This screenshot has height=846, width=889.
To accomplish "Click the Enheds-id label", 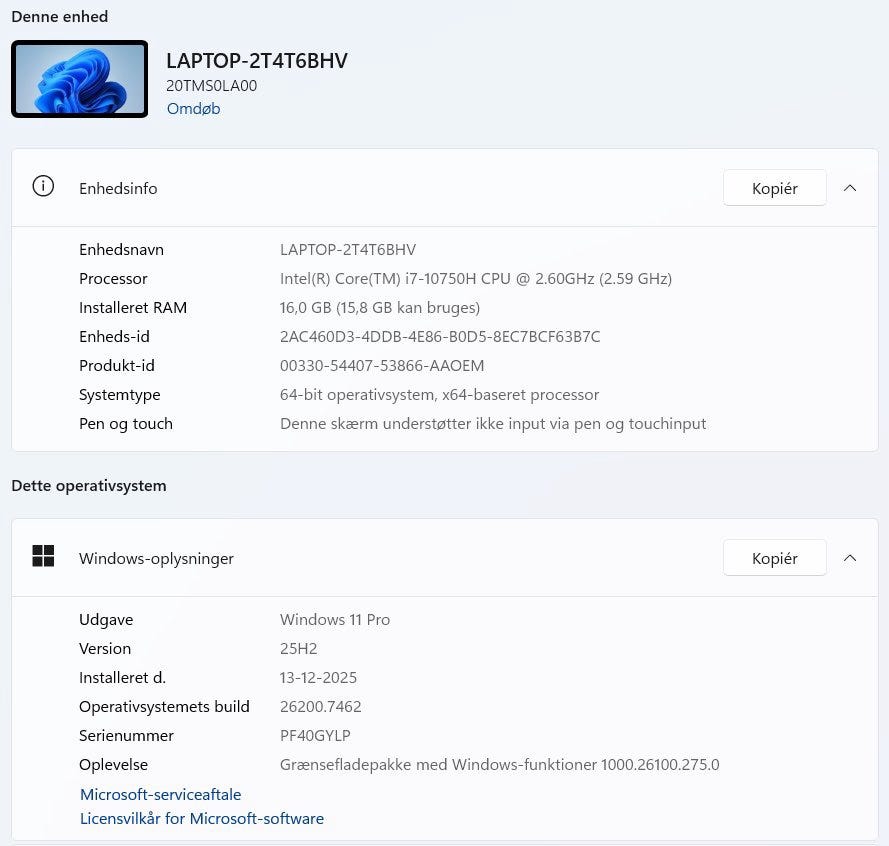I will click(x=115, y=336).
